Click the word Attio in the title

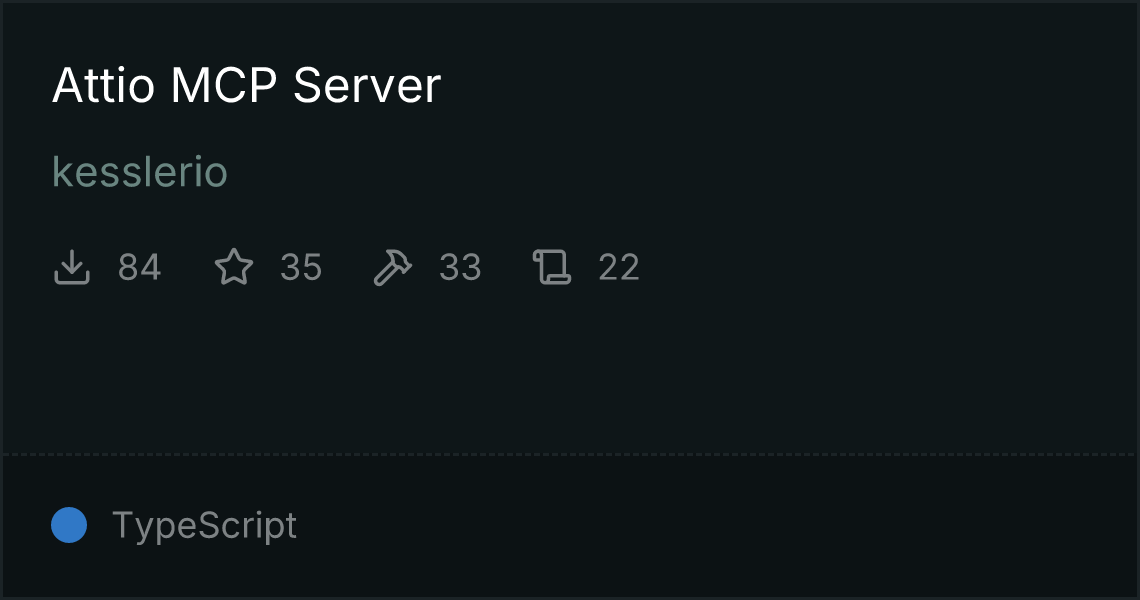click(103, 85)
